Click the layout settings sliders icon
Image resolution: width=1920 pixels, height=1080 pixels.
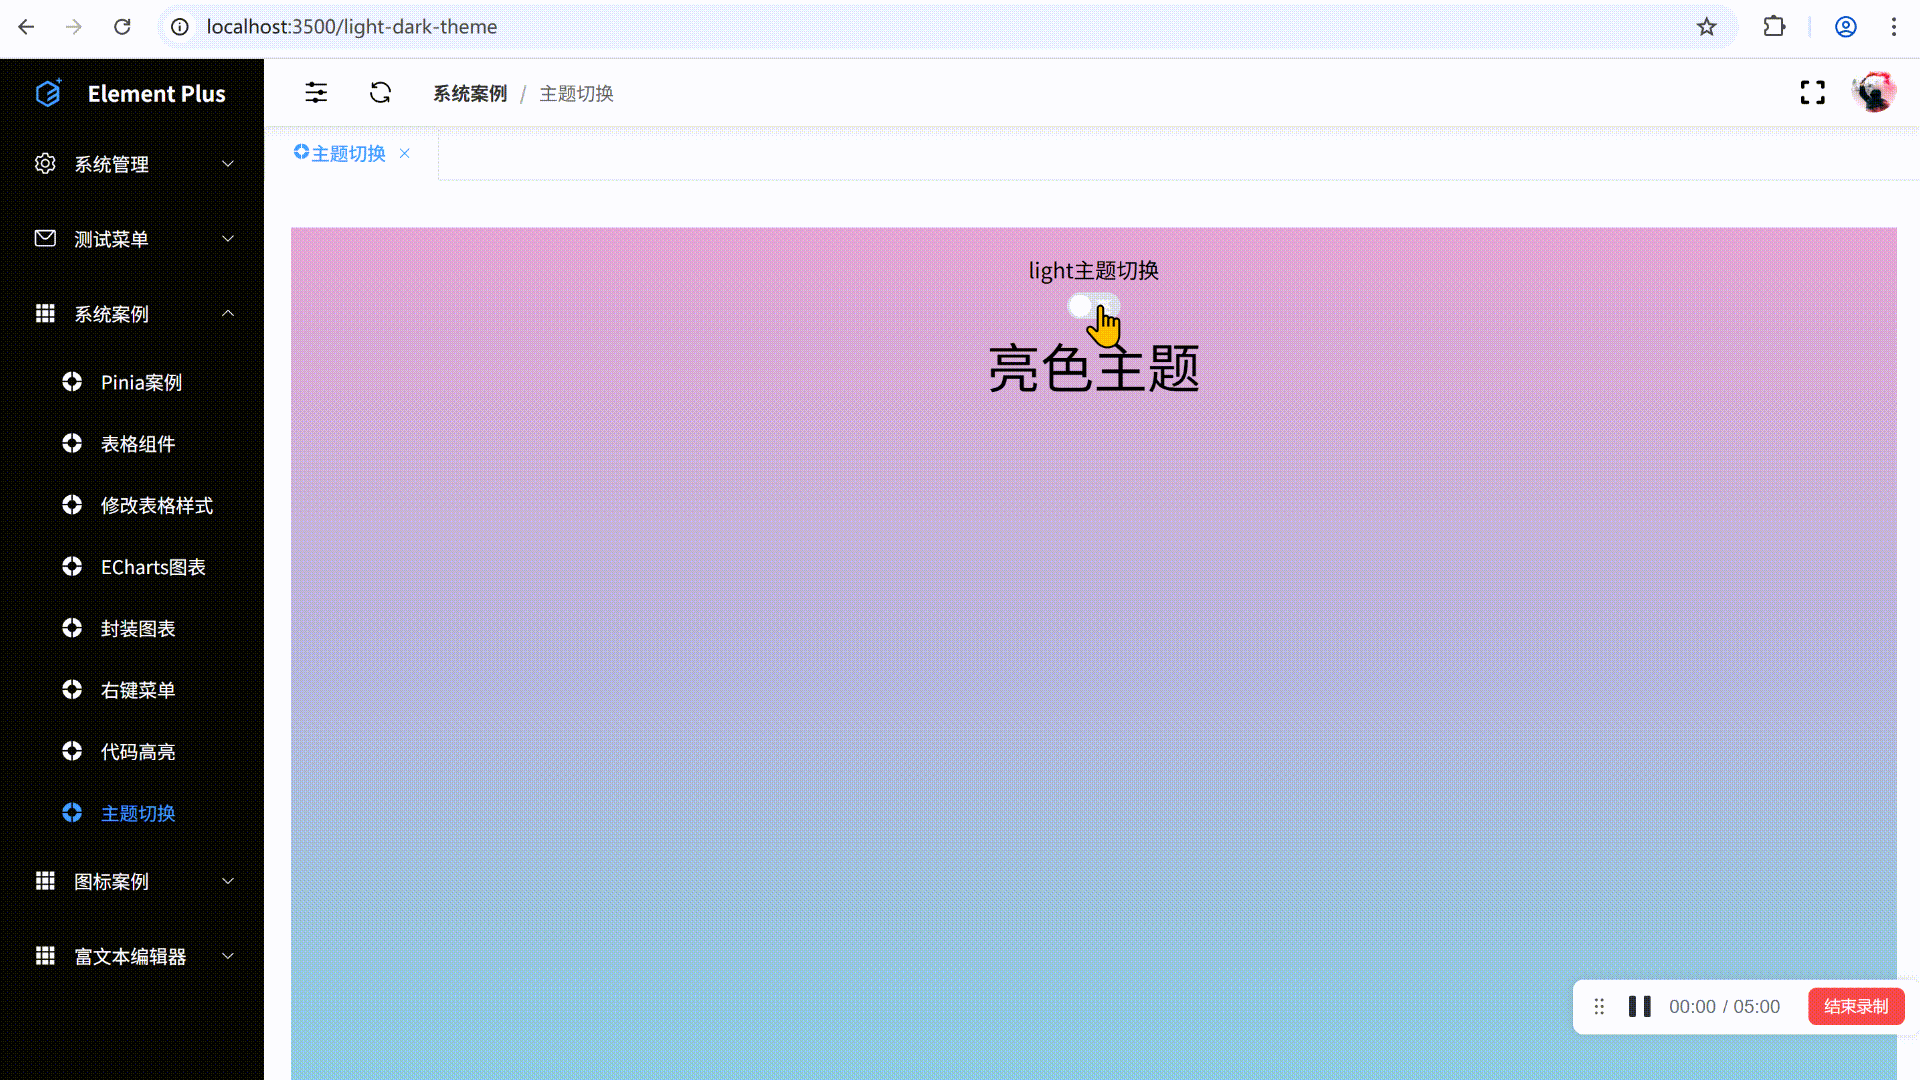[316, 92]
